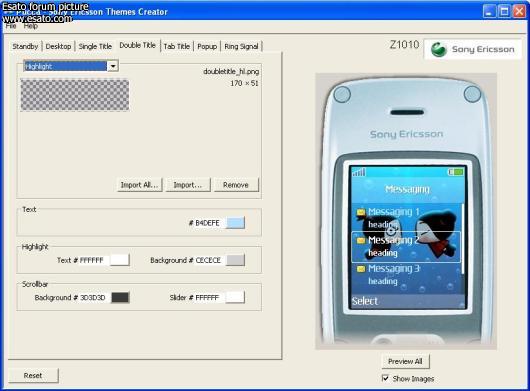The height and width of the screenshot is (391, 530).
Task: Click the doubletitle_hl.png checkered thumbnail
Action: coord(75,95)
